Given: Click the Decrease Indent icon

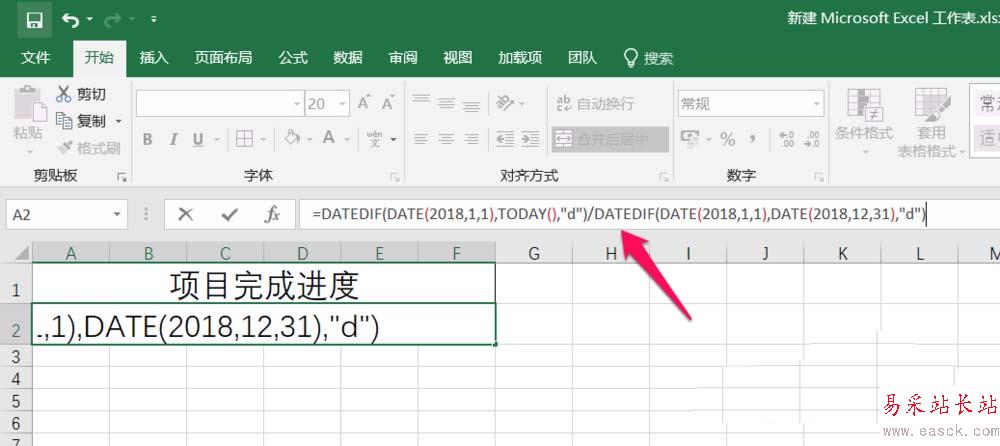Looking at the screenshot, I should click(505, 138).
